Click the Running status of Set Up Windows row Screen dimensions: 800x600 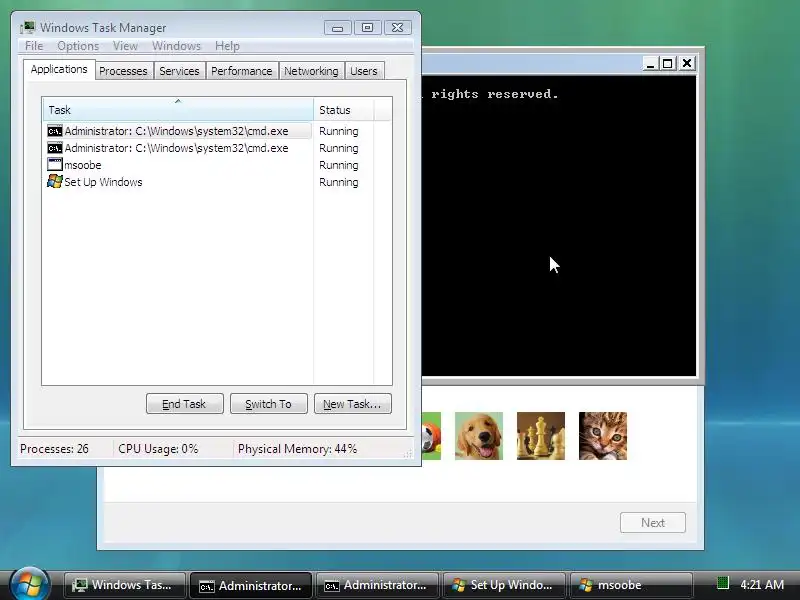tap(339, 182)
